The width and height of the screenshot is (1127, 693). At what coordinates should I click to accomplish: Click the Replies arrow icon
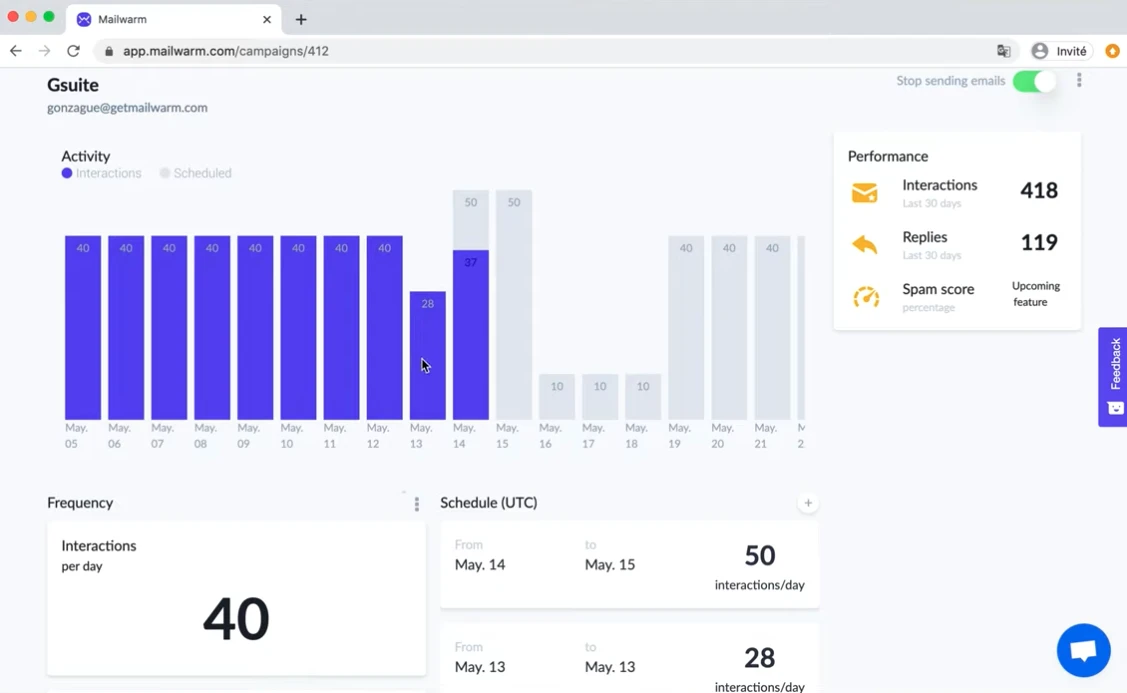pyautogui.click(x=864, y=245)
